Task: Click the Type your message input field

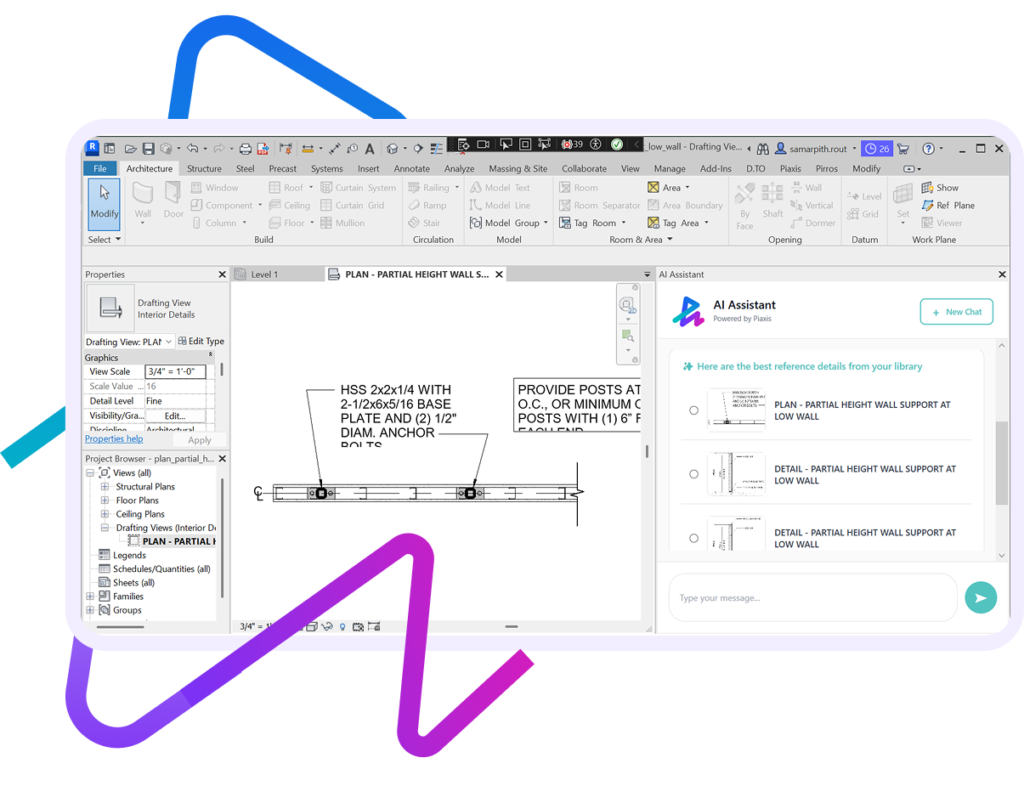Action: [x=810, y=598]
